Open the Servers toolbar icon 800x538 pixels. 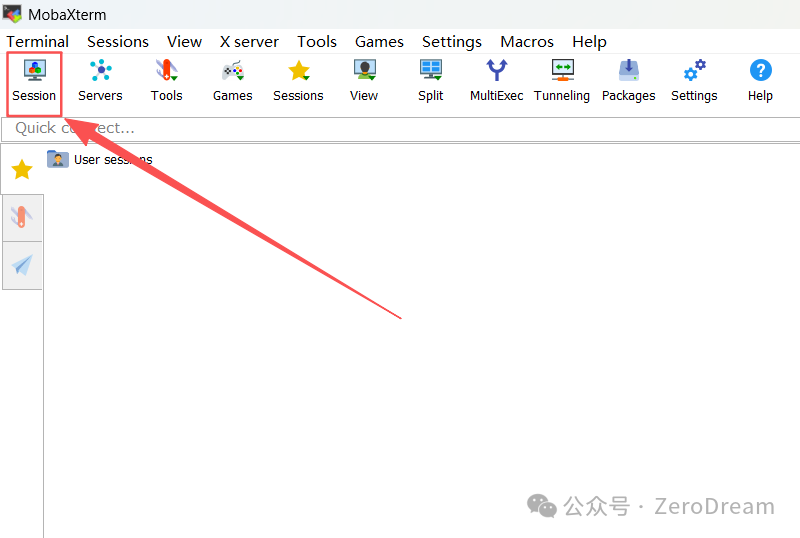click(101, 82)
